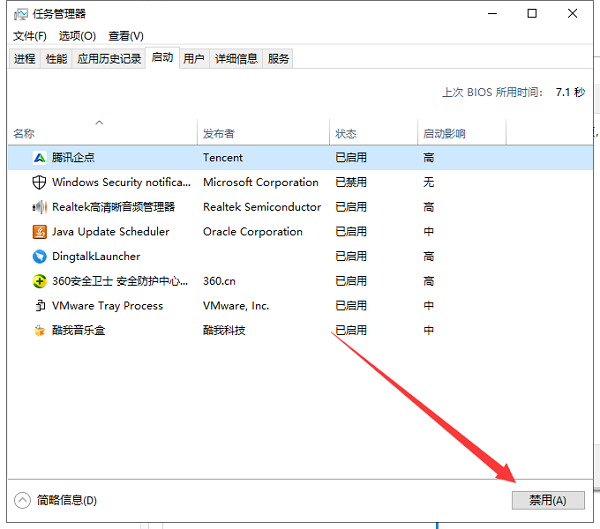Click the DingtalkLauncher icon
Screen dimensions: 600x529
tap(39, 257)
